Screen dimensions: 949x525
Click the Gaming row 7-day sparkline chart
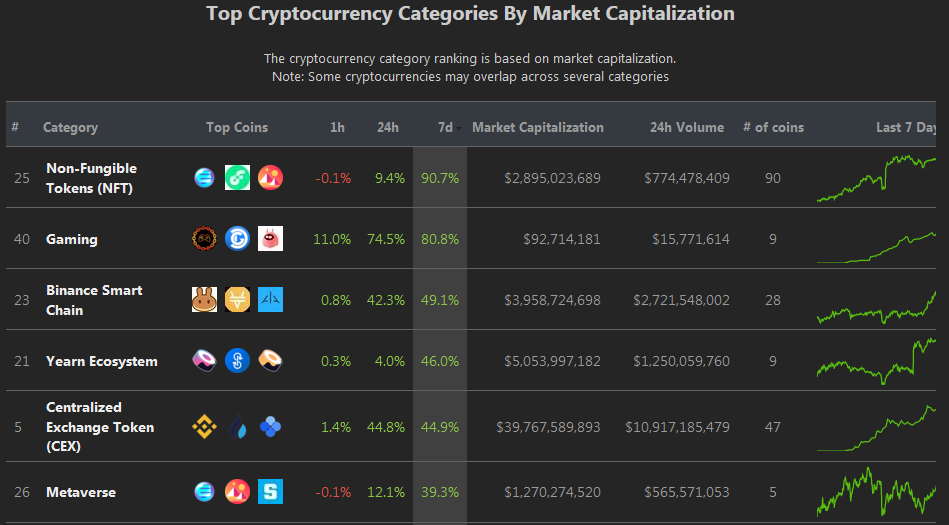pos(876,248)
